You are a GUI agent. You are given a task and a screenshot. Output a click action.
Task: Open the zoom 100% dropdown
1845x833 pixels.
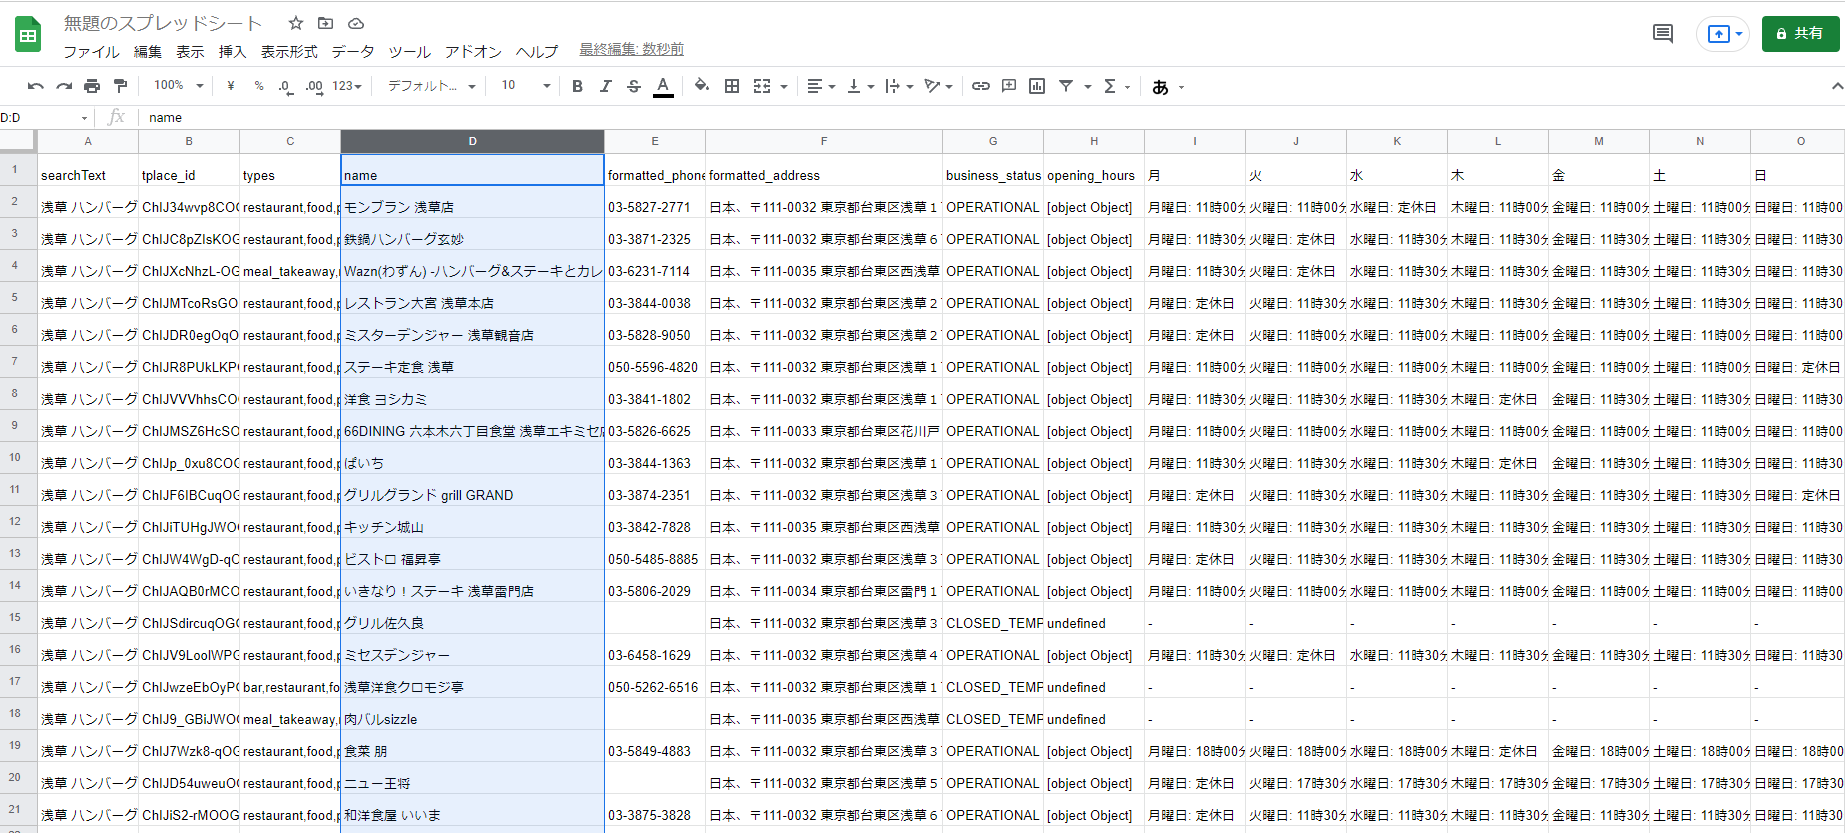(x=178, y=86)
